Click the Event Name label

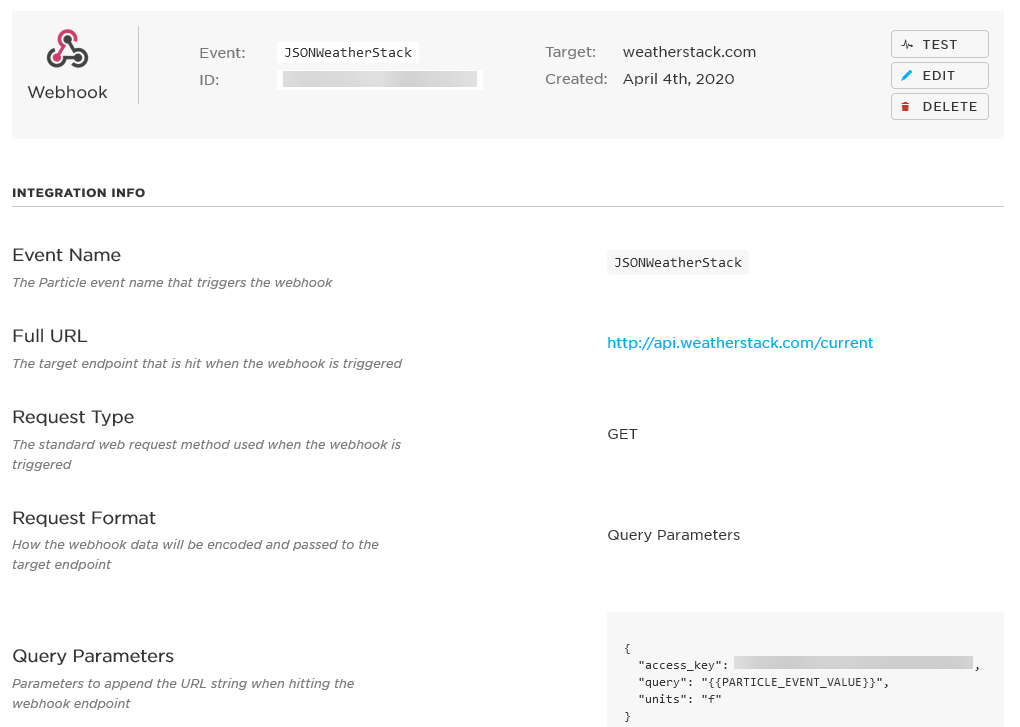pyautogui.click(x=66, y=255)
